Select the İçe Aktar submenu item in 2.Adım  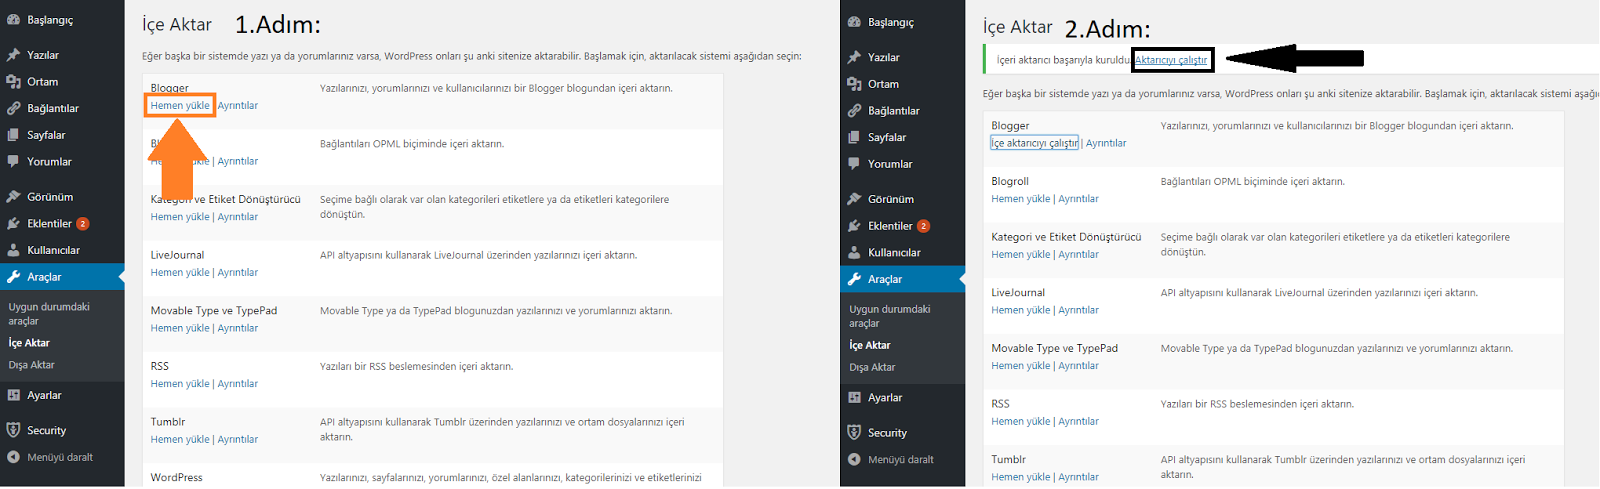[870, 345]
